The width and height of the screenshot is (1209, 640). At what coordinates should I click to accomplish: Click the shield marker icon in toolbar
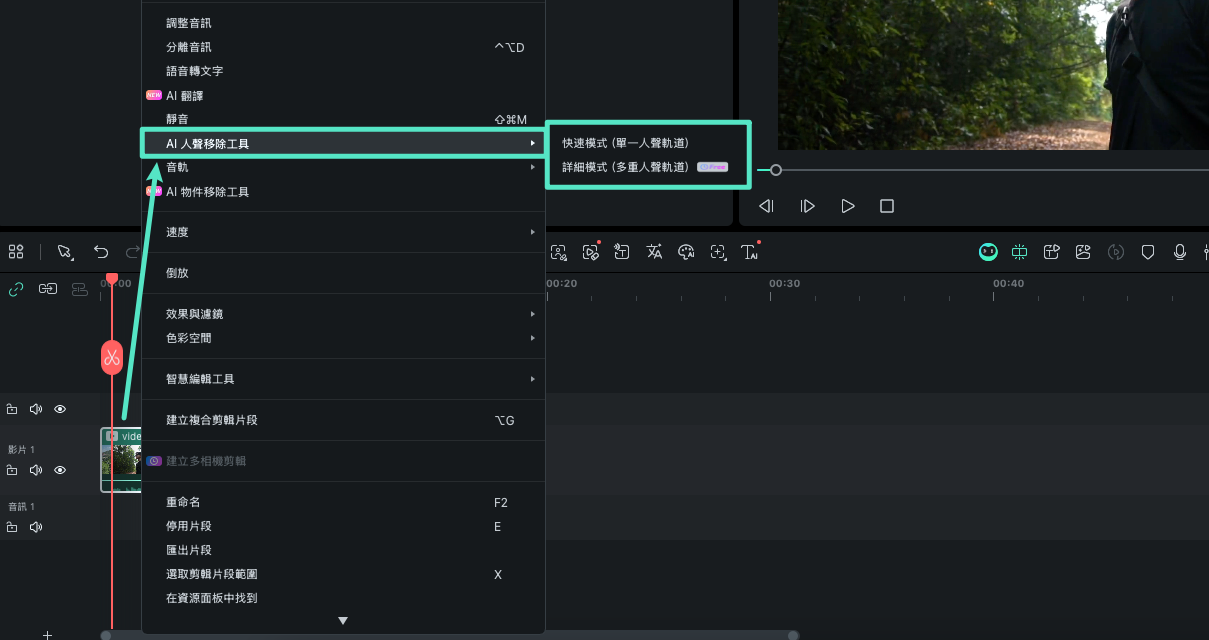[1148, 252]
